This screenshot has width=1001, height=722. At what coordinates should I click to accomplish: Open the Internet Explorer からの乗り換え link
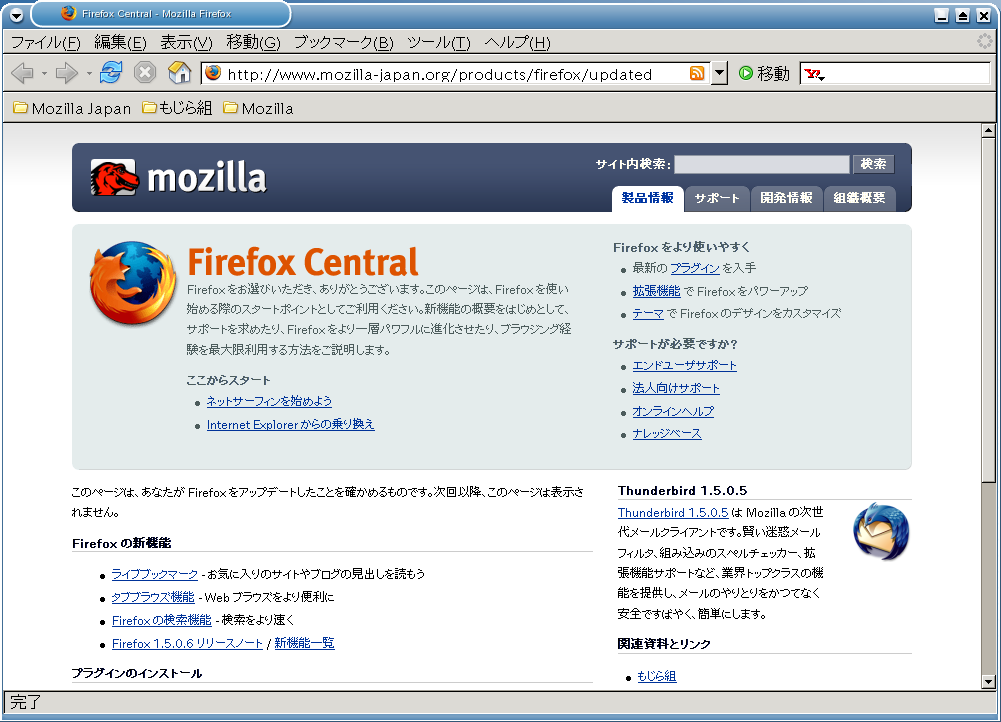point(290,425)
